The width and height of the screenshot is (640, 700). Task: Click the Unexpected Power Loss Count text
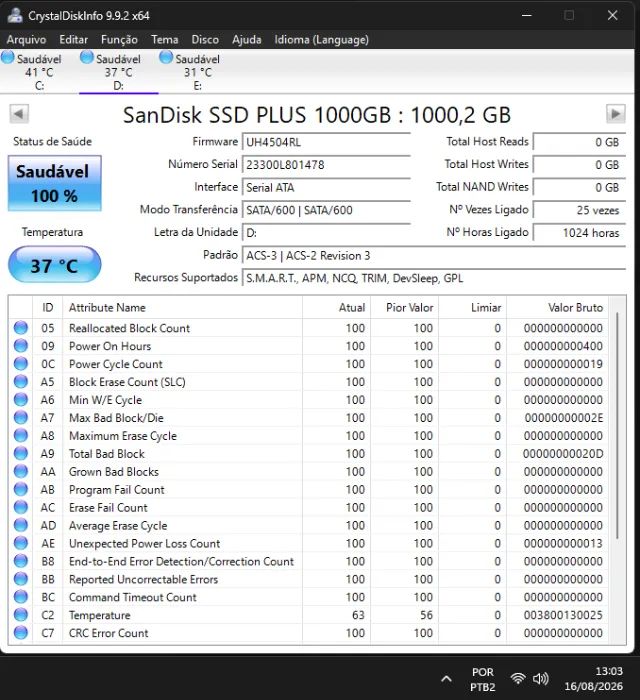[x=145, y=543]
